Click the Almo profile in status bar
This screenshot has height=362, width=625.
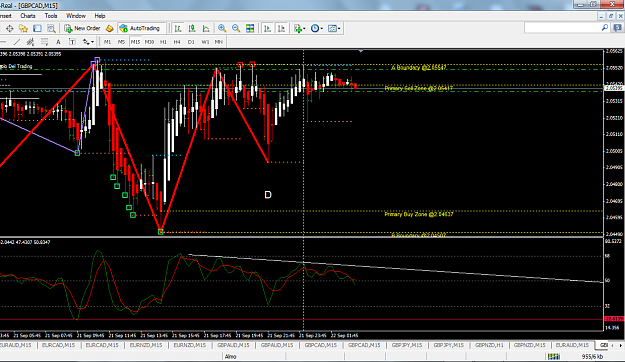tap(231, 356)
